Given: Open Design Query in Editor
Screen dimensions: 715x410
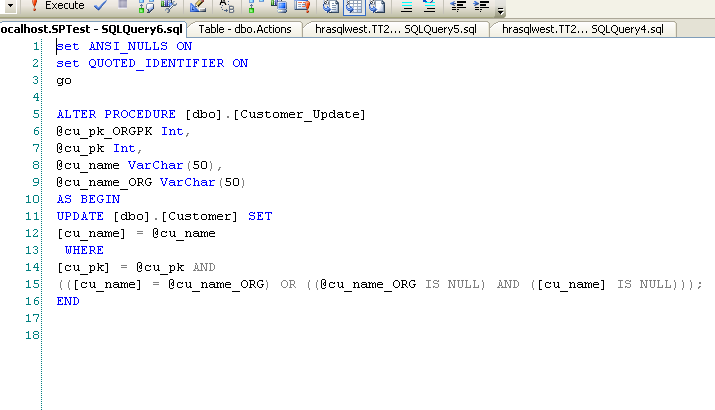Looking at the screenshot, I should pos(197,7).
